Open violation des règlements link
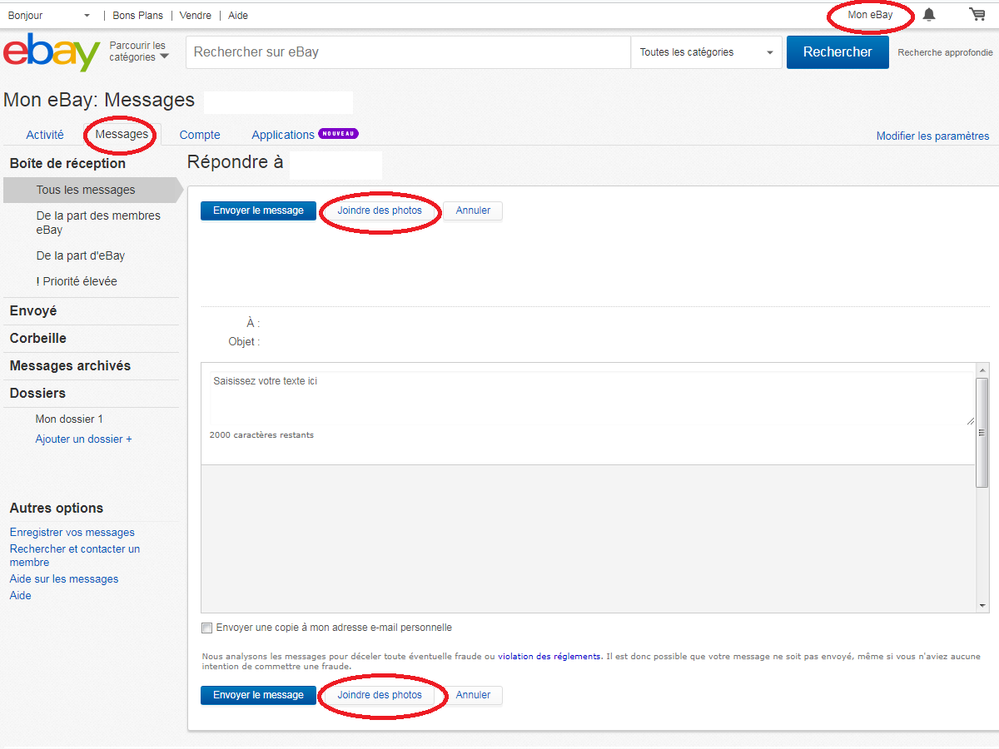The image size is (999, 749). click(x=549, y=656)
